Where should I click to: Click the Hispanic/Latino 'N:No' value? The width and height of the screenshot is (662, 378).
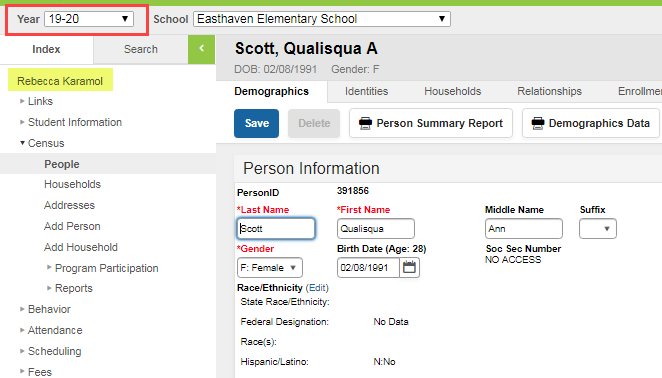[x=384, y=362]
